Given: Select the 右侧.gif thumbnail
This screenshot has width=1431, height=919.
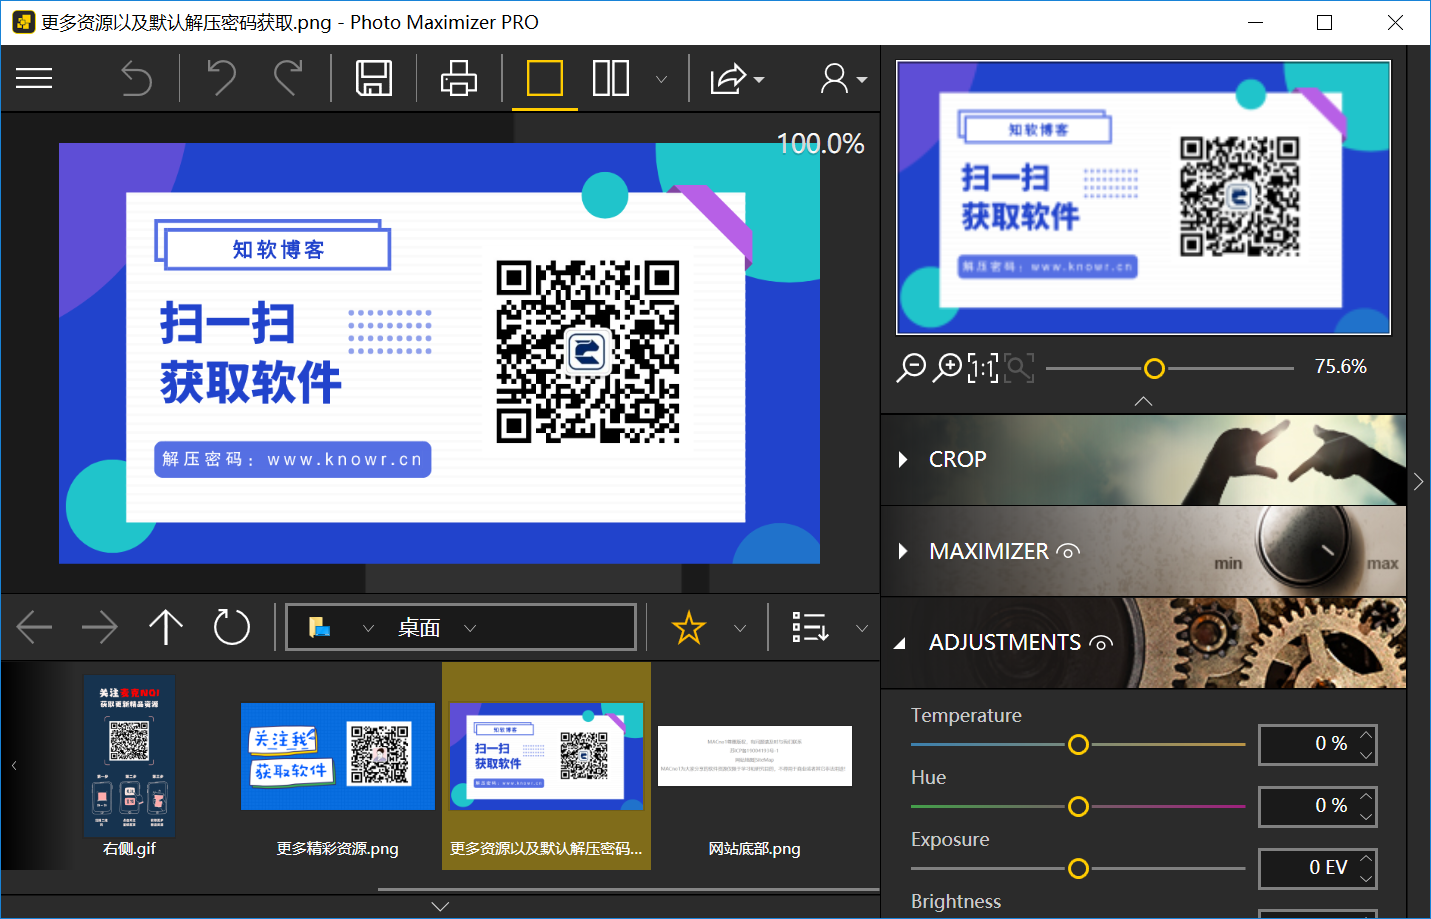Looking at the screenshot, I should coord(129,767).
